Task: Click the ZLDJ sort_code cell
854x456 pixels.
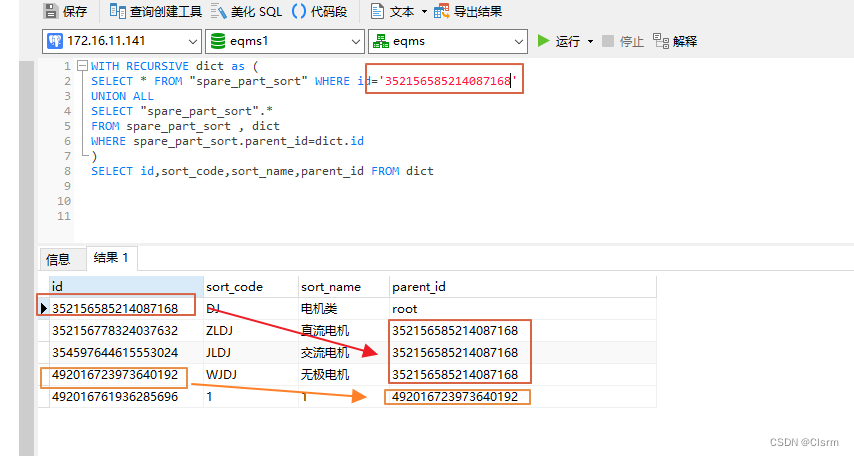Action: (251, 331)
